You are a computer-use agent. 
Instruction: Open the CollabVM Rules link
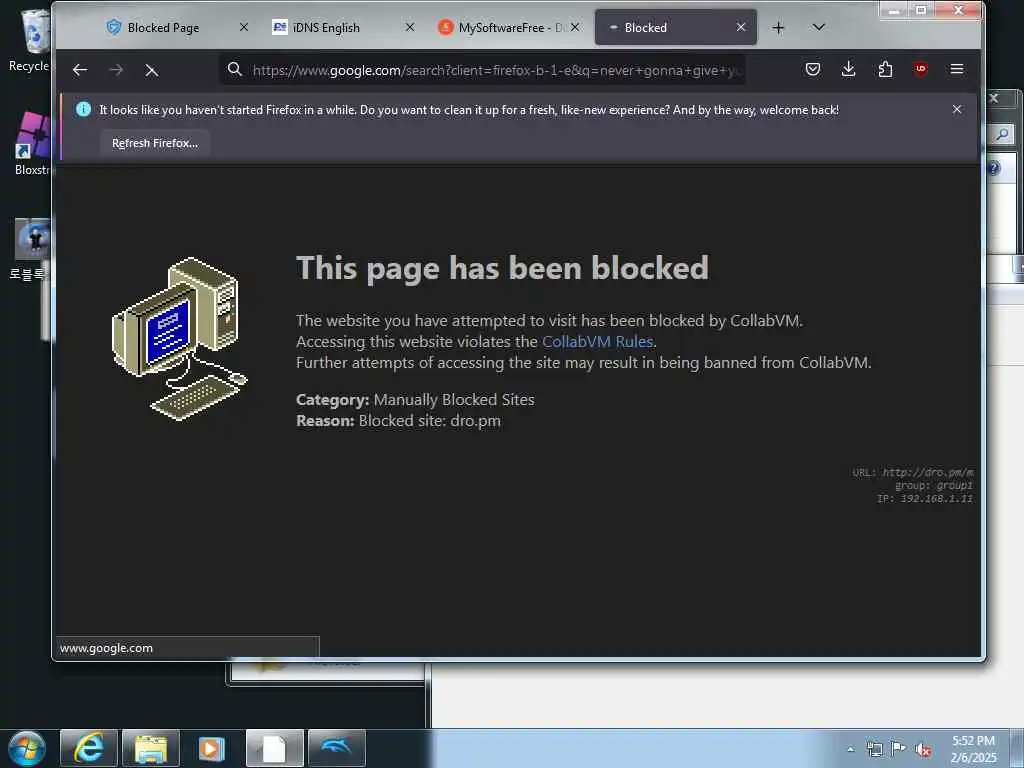598,342
